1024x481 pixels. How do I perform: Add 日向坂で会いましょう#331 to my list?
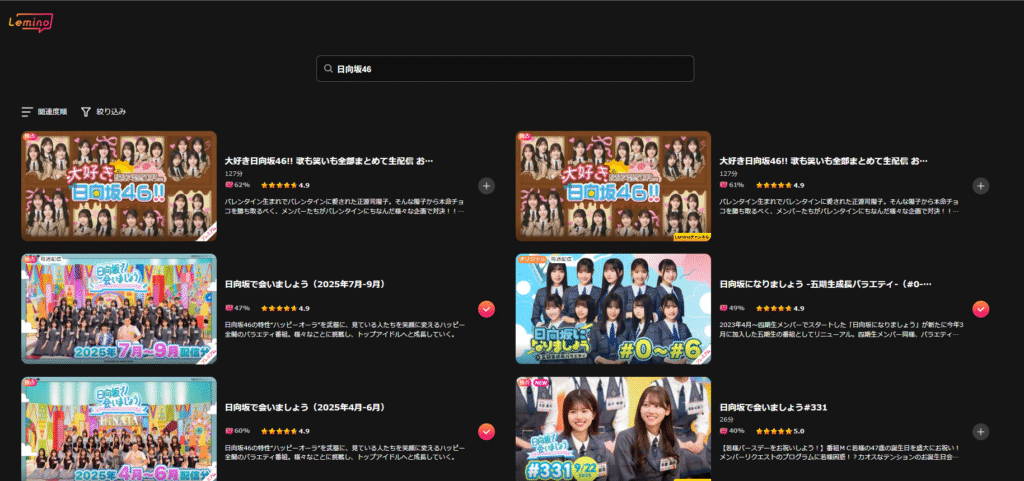(980, 431)
